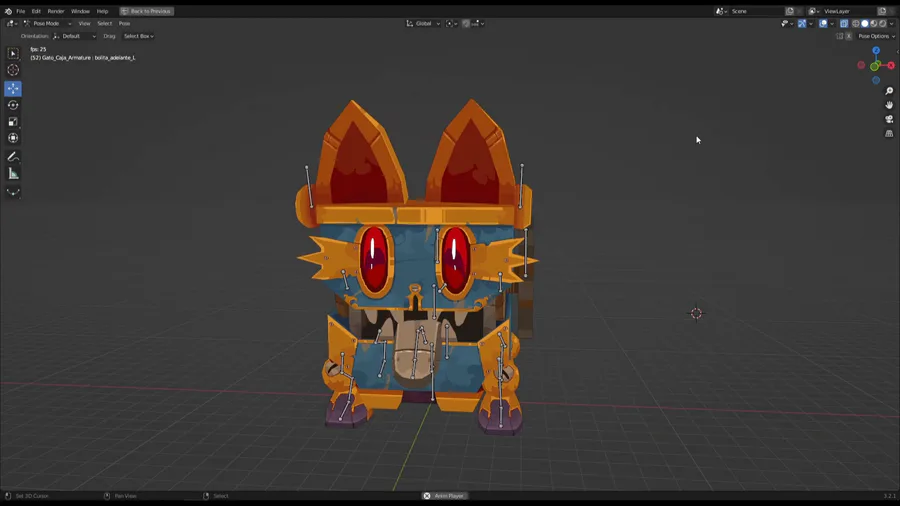Expand the Pose Options dropdown

(876, 36)
